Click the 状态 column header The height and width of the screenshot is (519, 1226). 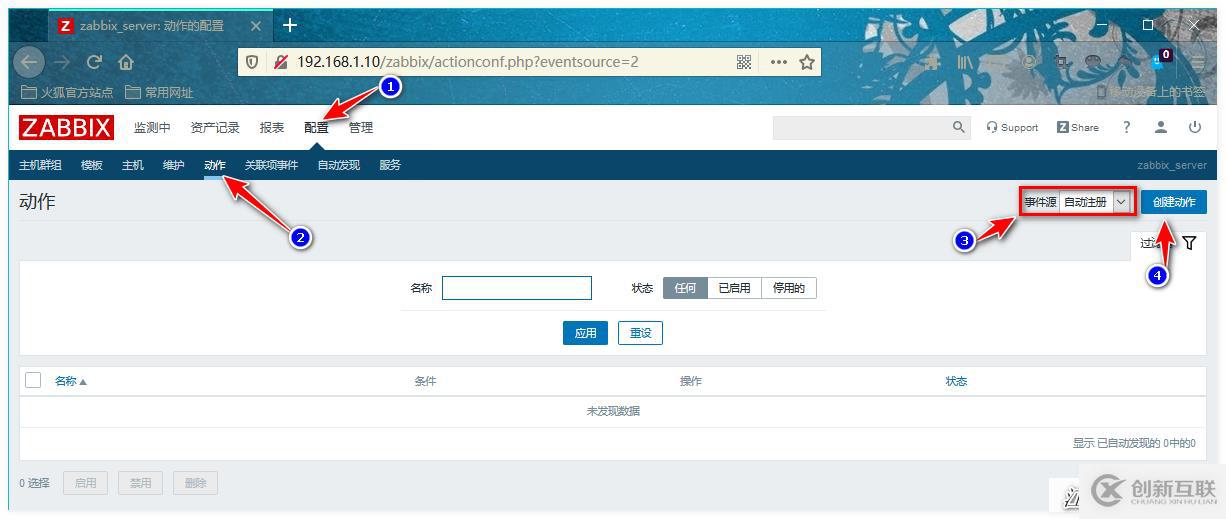[956, 381]
